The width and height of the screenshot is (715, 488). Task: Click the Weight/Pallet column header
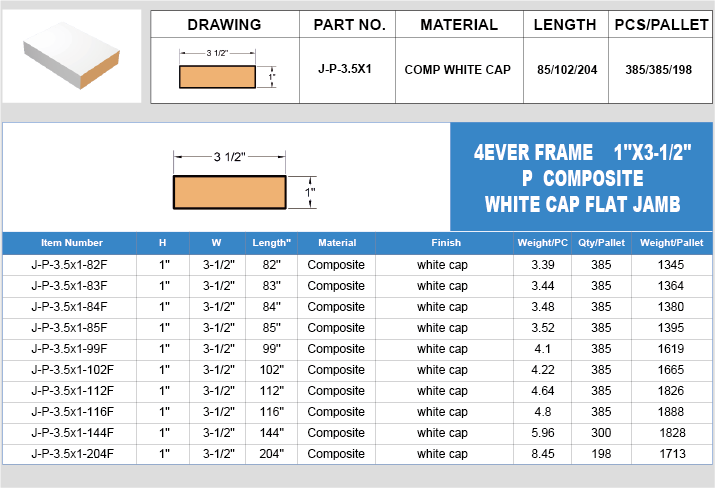(672, 243)
